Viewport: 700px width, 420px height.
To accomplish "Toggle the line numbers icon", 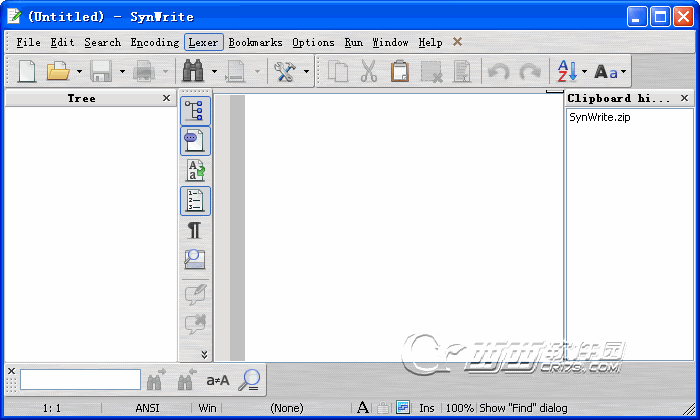I will 195,200.
